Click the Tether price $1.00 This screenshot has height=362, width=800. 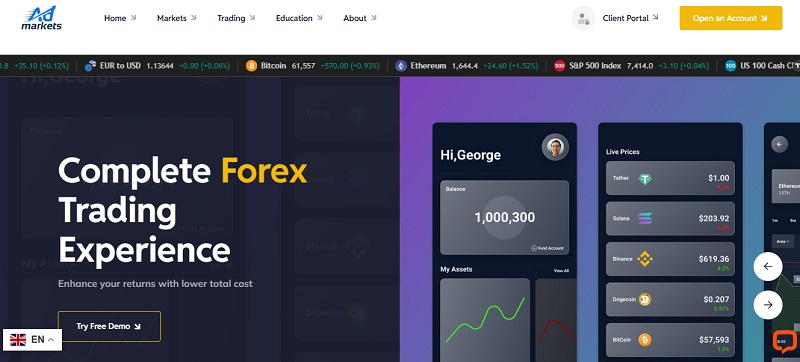click(x=718, y=178)
